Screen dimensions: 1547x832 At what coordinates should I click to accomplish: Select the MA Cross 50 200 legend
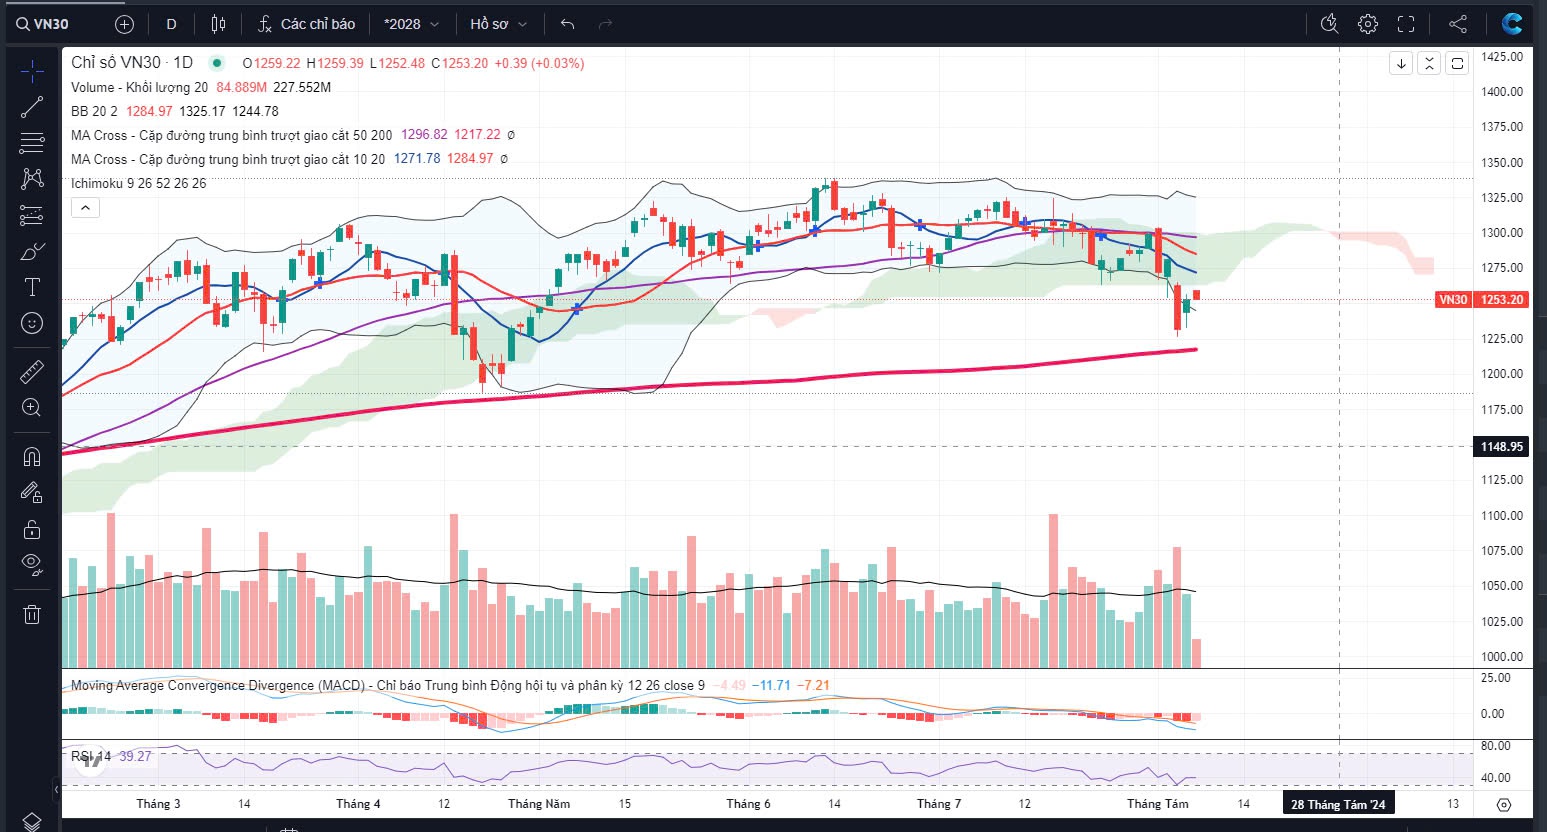[231, 135]
